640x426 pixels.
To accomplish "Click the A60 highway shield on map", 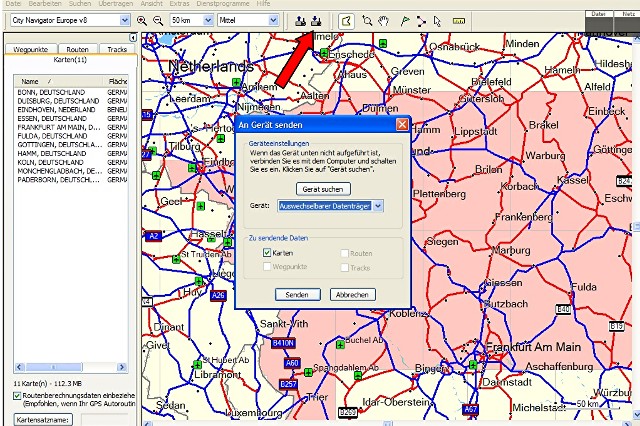I will 292,363.
